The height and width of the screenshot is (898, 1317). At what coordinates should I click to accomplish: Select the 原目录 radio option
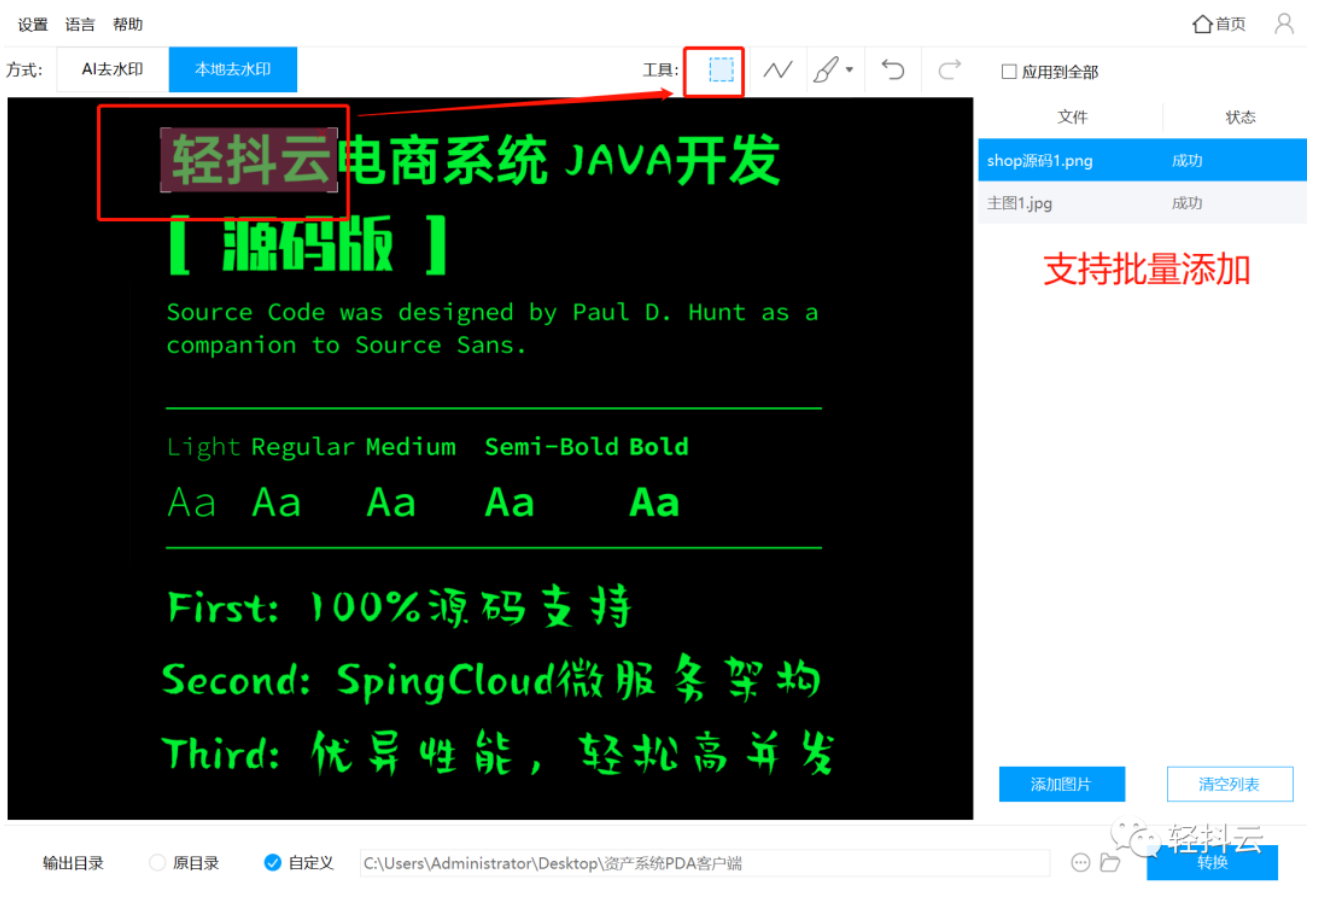tap(157, 862)
